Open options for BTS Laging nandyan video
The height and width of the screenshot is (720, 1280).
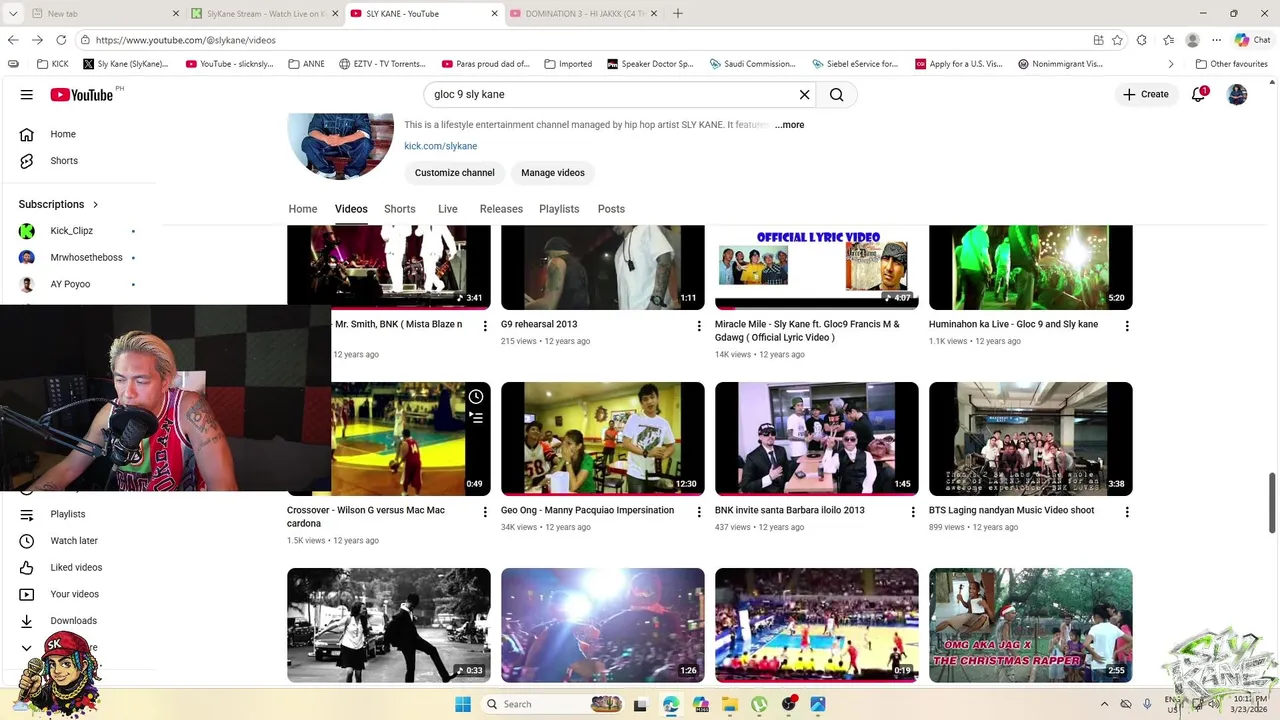pos(1127,512)
